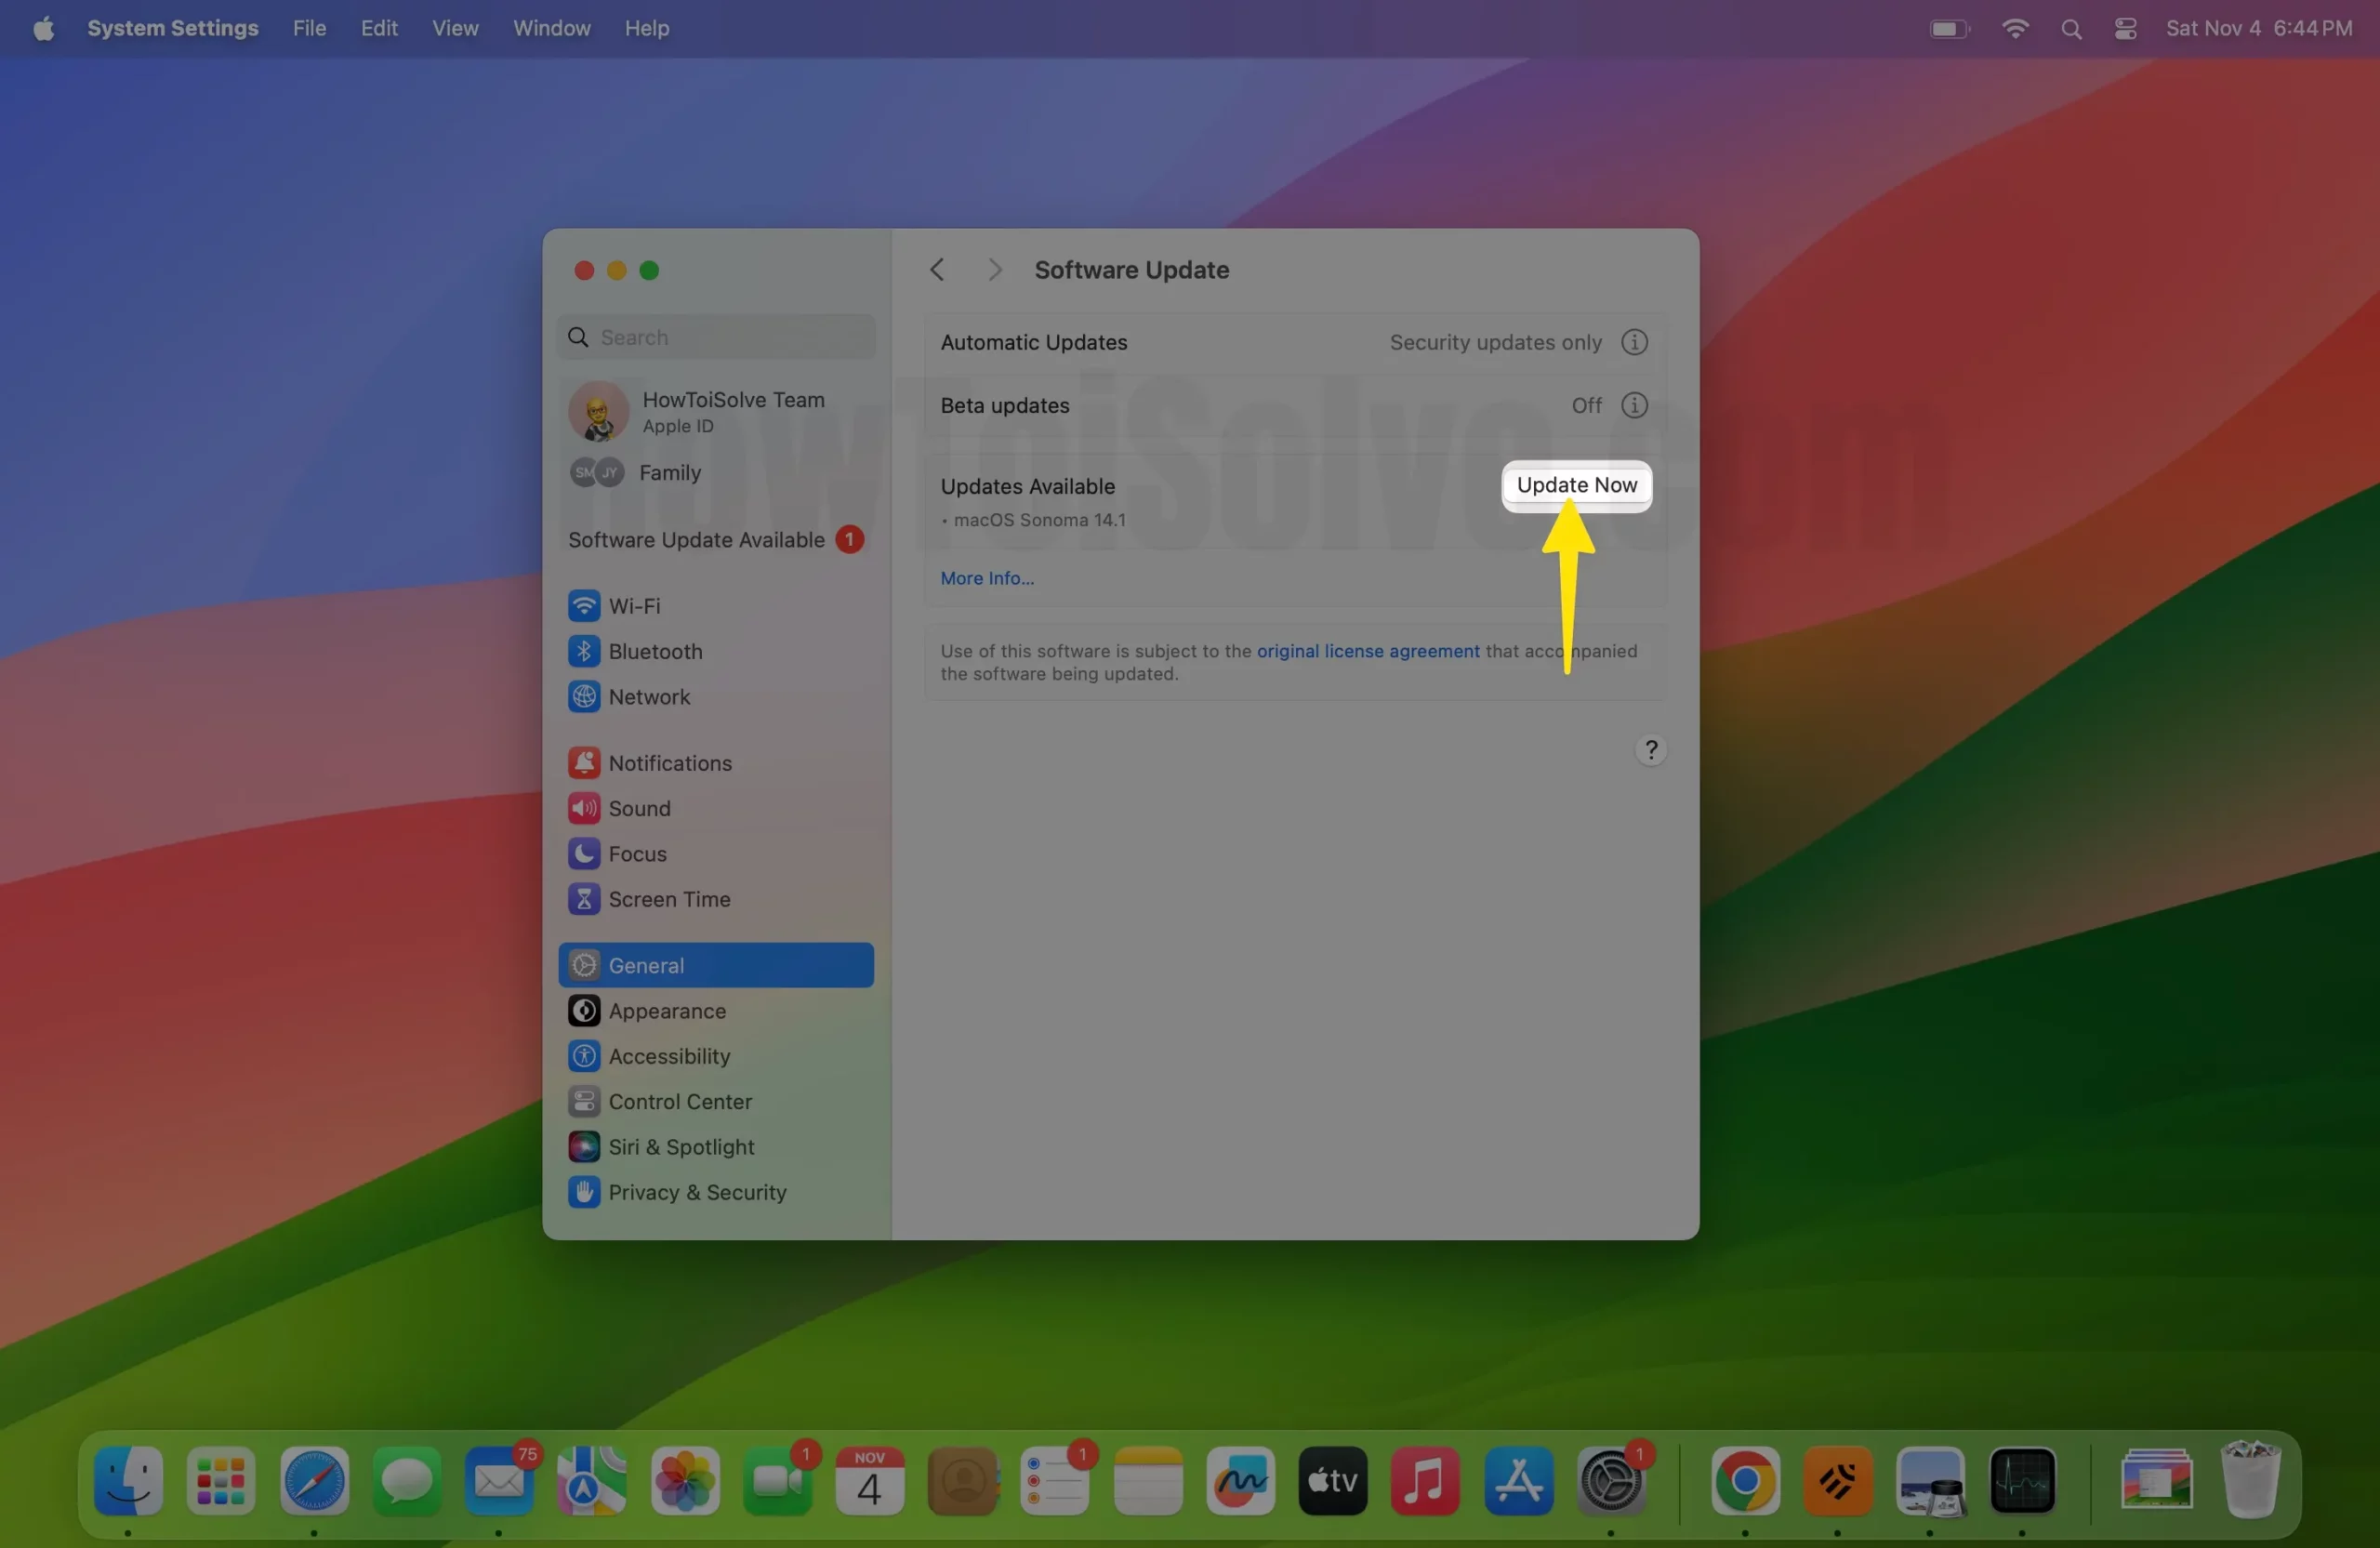Open Family settings in sidebar
This screenshot has height=1548, width=2380.
pyautogui.click(x=716, y=472)
